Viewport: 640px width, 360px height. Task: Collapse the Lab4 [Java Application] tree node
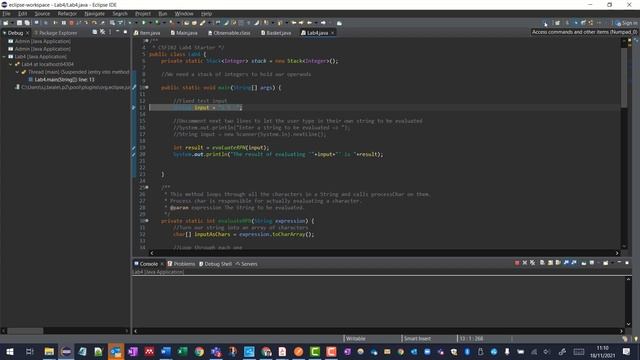tap(4, 57)
